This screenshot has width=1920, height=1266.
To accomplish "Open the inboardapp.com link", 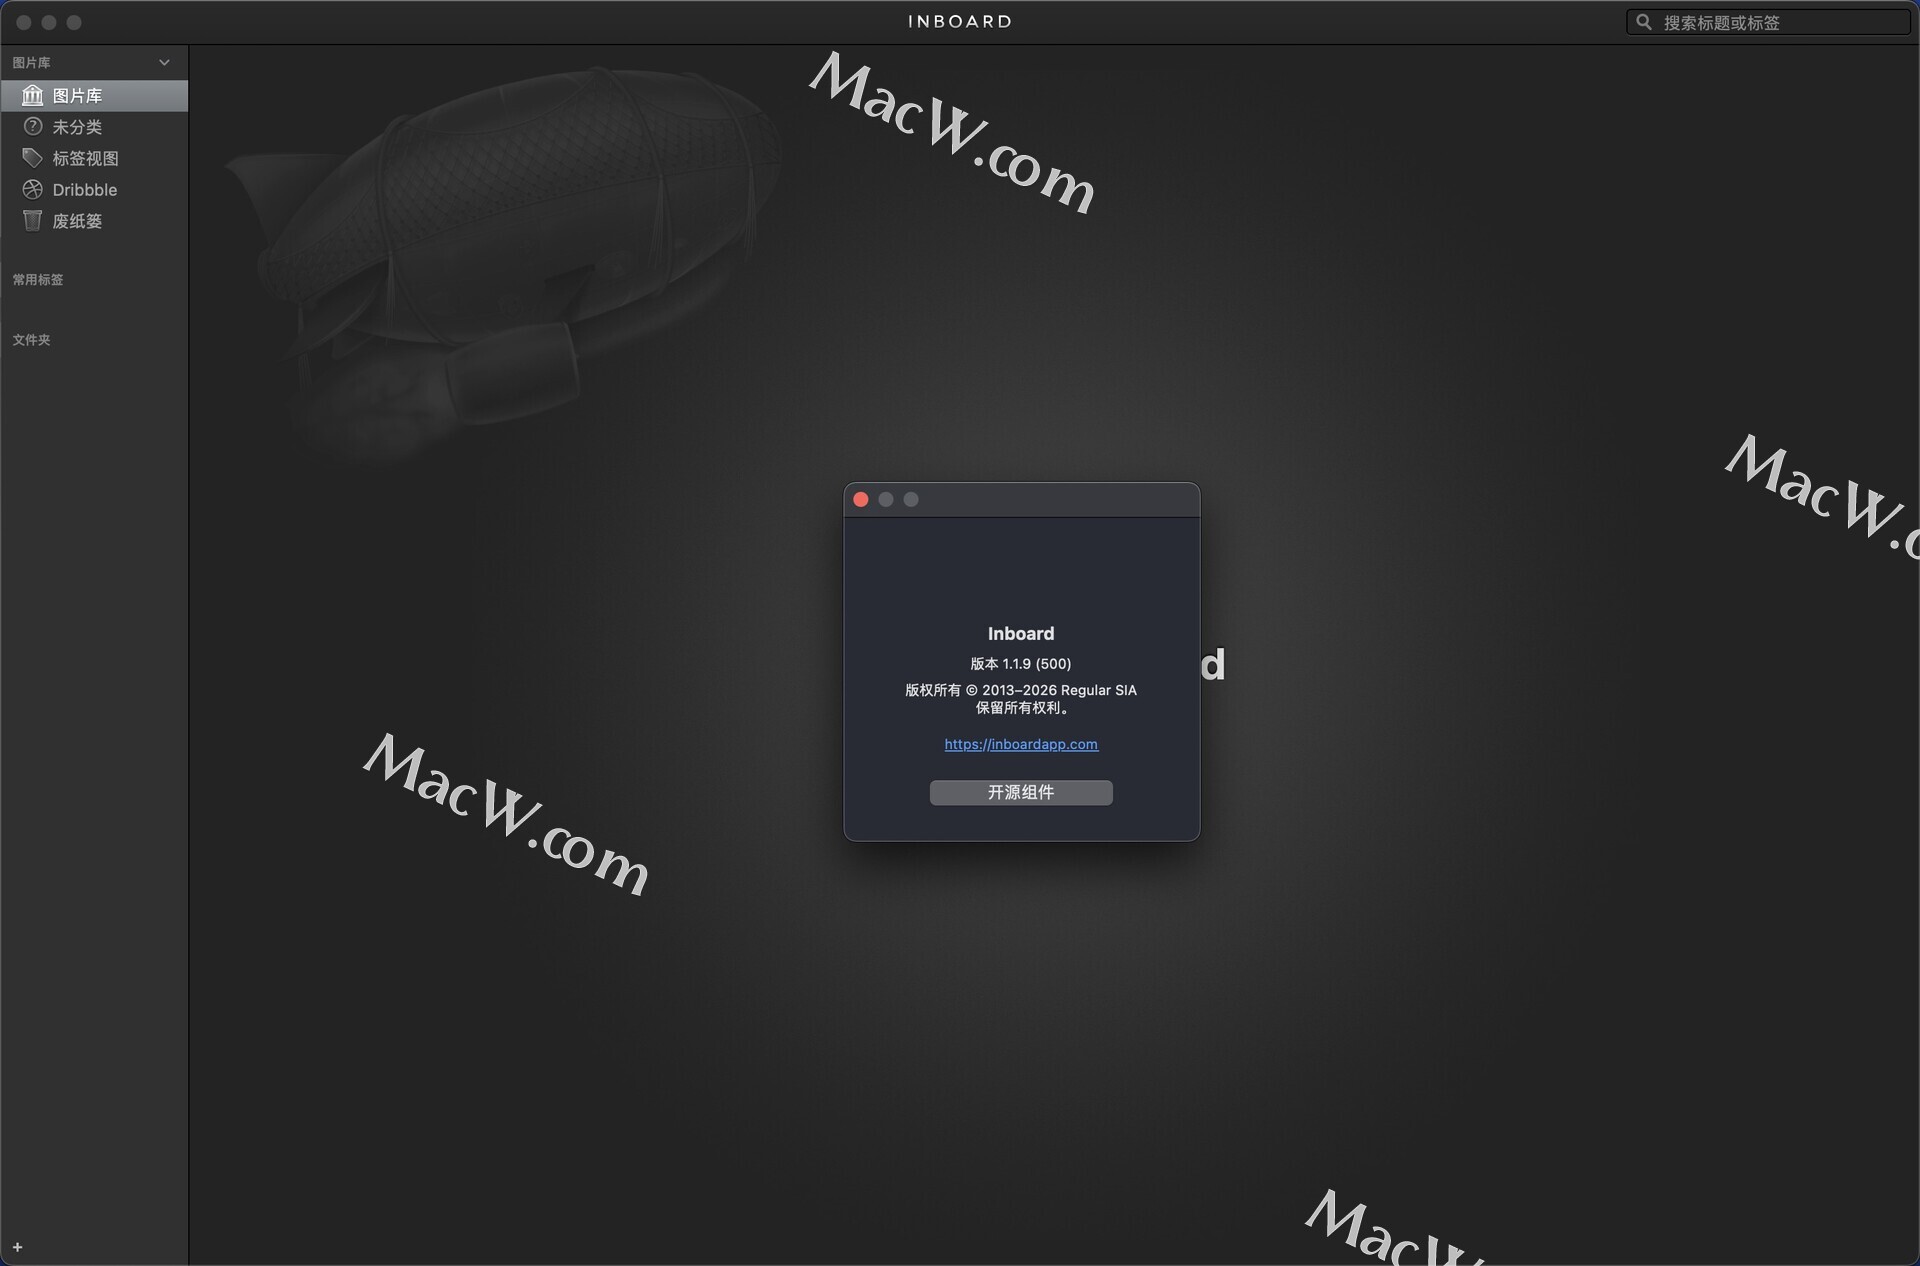I will (x=1020, y=744).
